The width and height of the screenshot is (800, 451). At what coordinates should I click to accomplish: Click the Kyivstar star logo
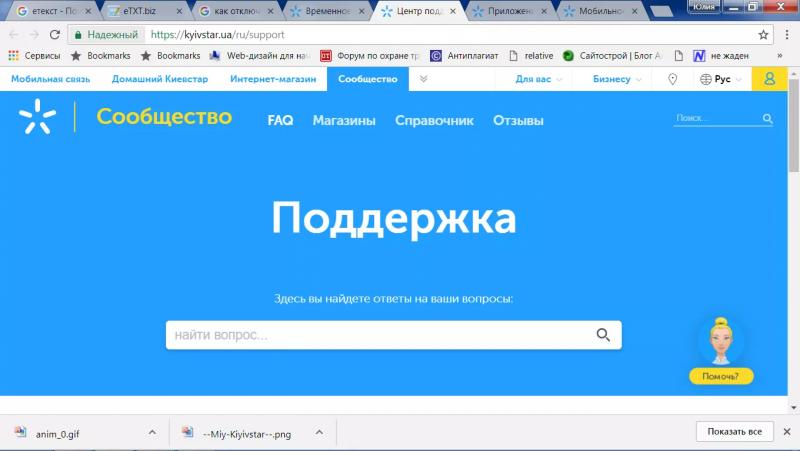click(x=37, y=117)
